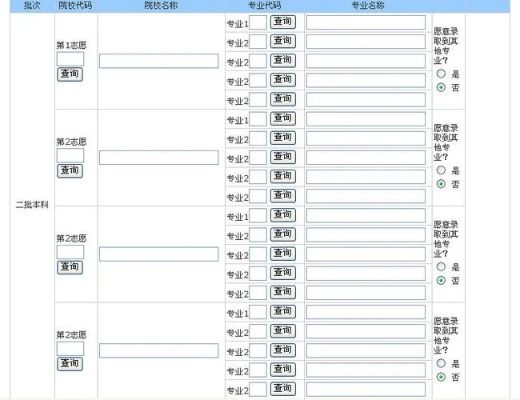Click 专业1 name field in bottom 第2志愿 block
Image resolution: width=520 pixels, height=400 pixels.
(366, 312)
